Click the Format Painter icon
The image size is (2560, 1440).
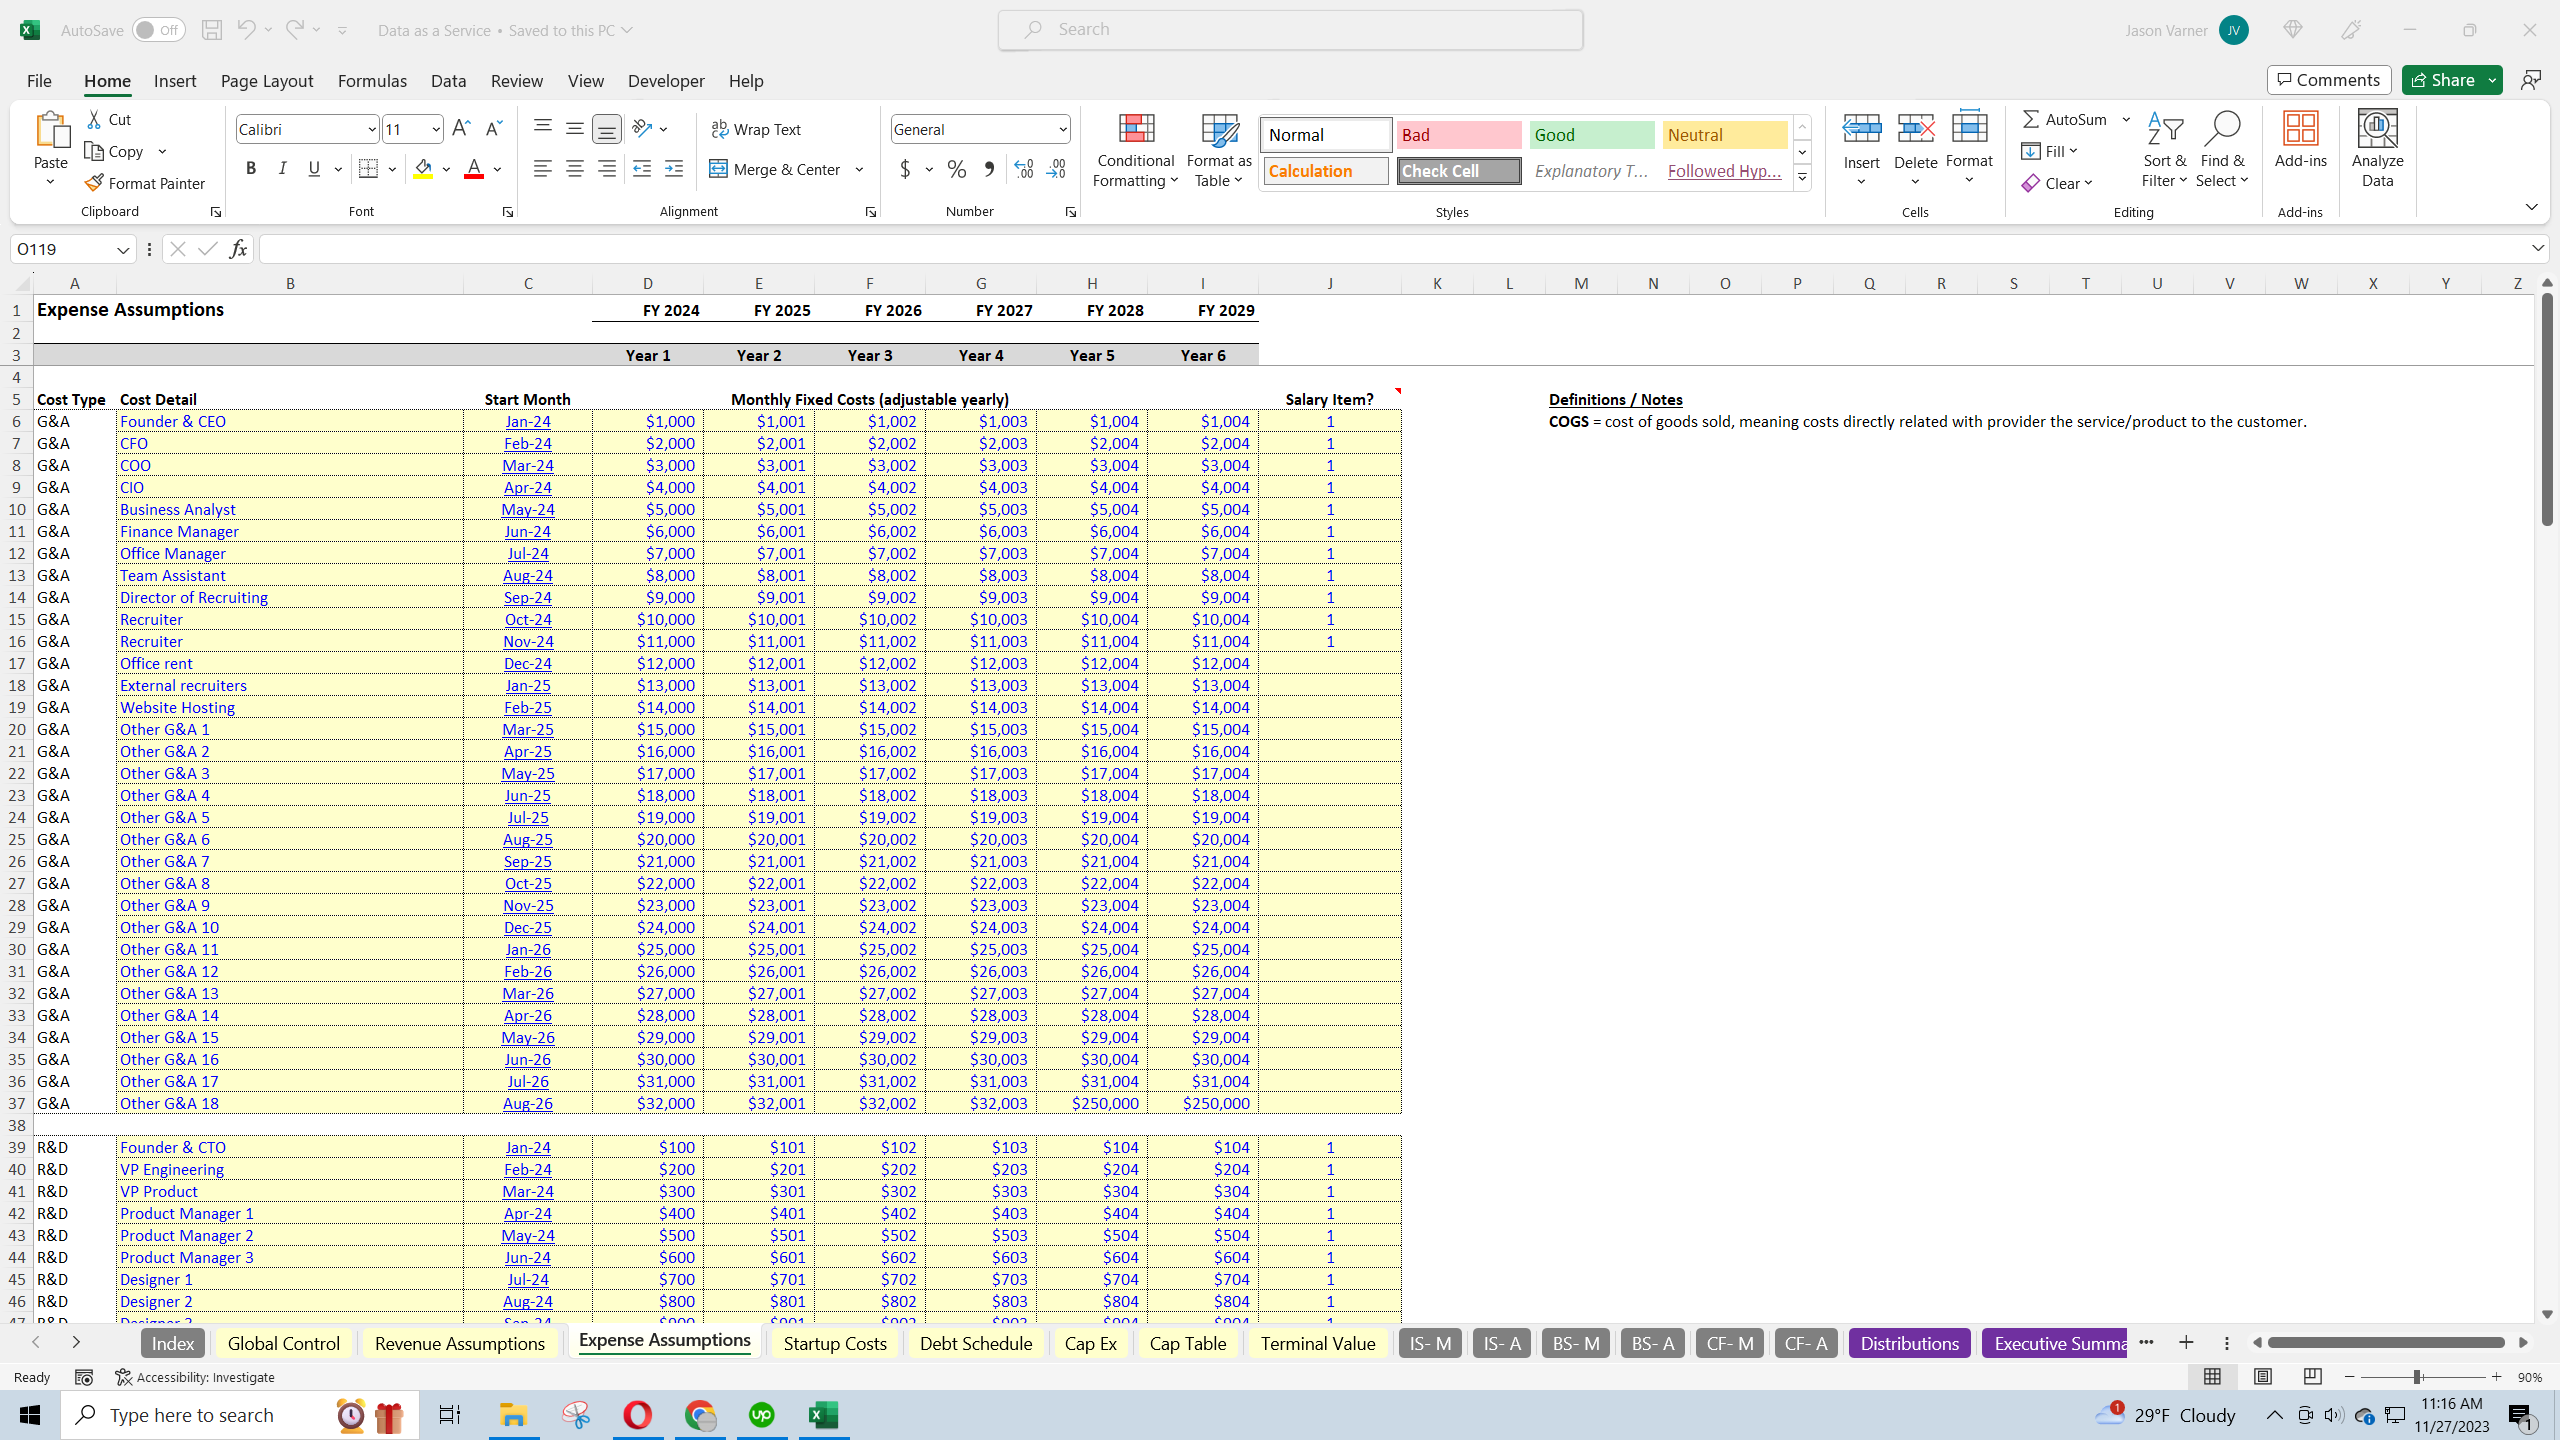coord(94,183)
